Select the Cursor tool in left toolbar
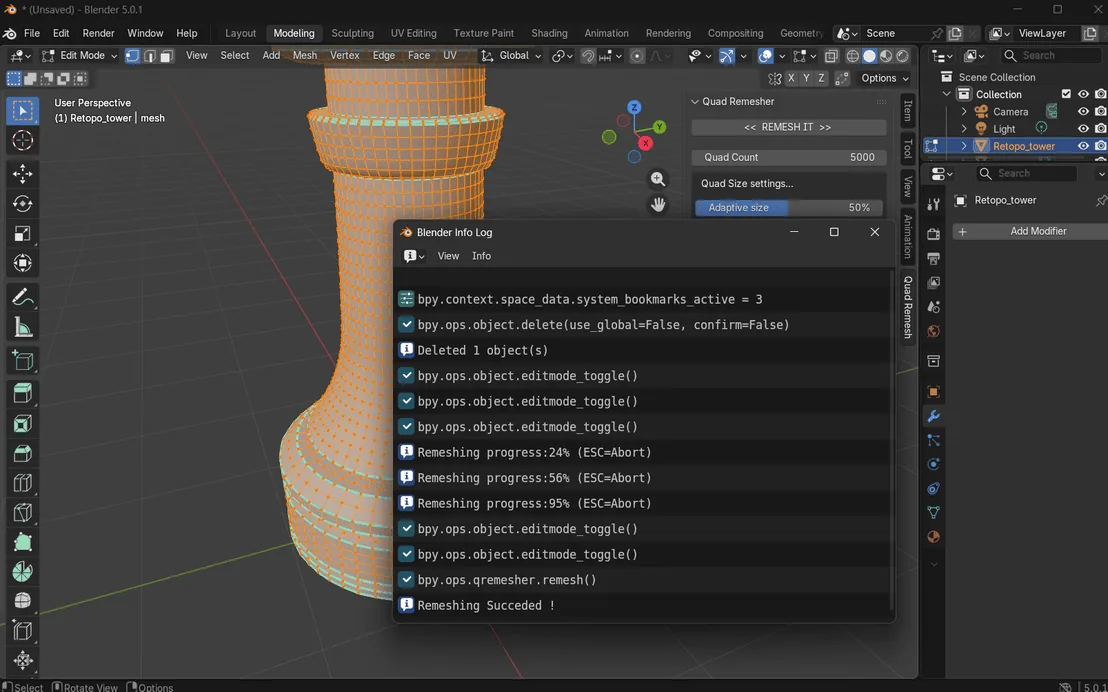Viewport: 1108px width, 692px height. point(23,141)
